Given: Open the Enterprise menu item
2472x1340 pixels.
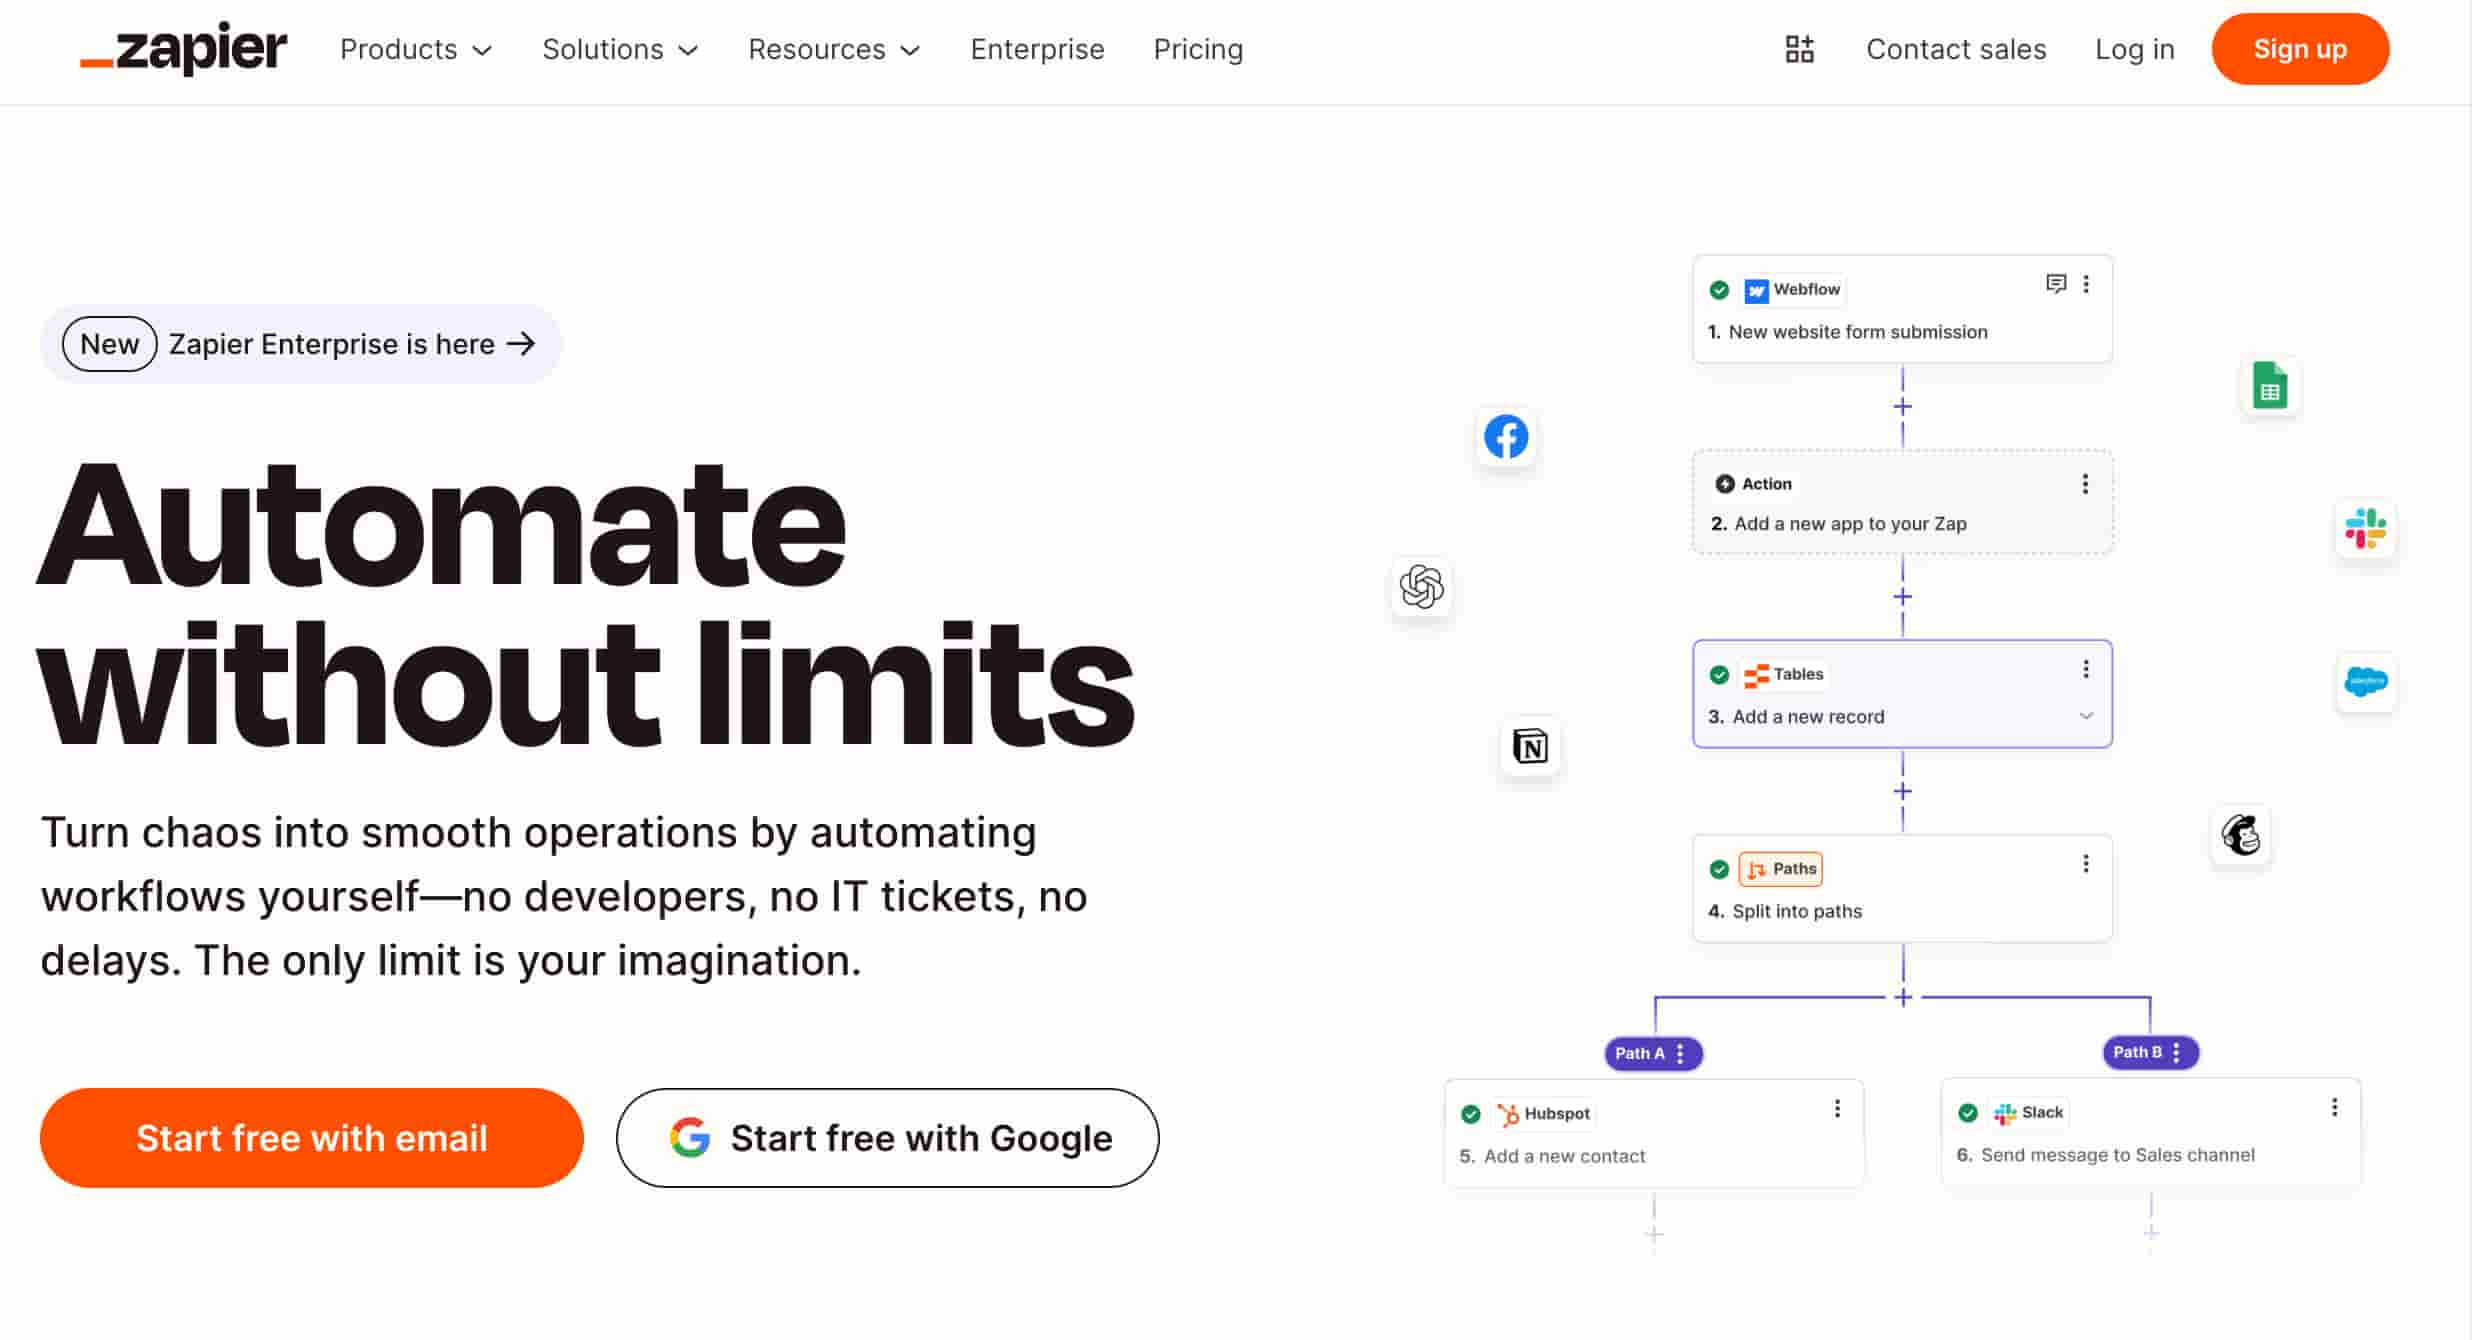Looking at the screenshot, I should coord(1037,49).
